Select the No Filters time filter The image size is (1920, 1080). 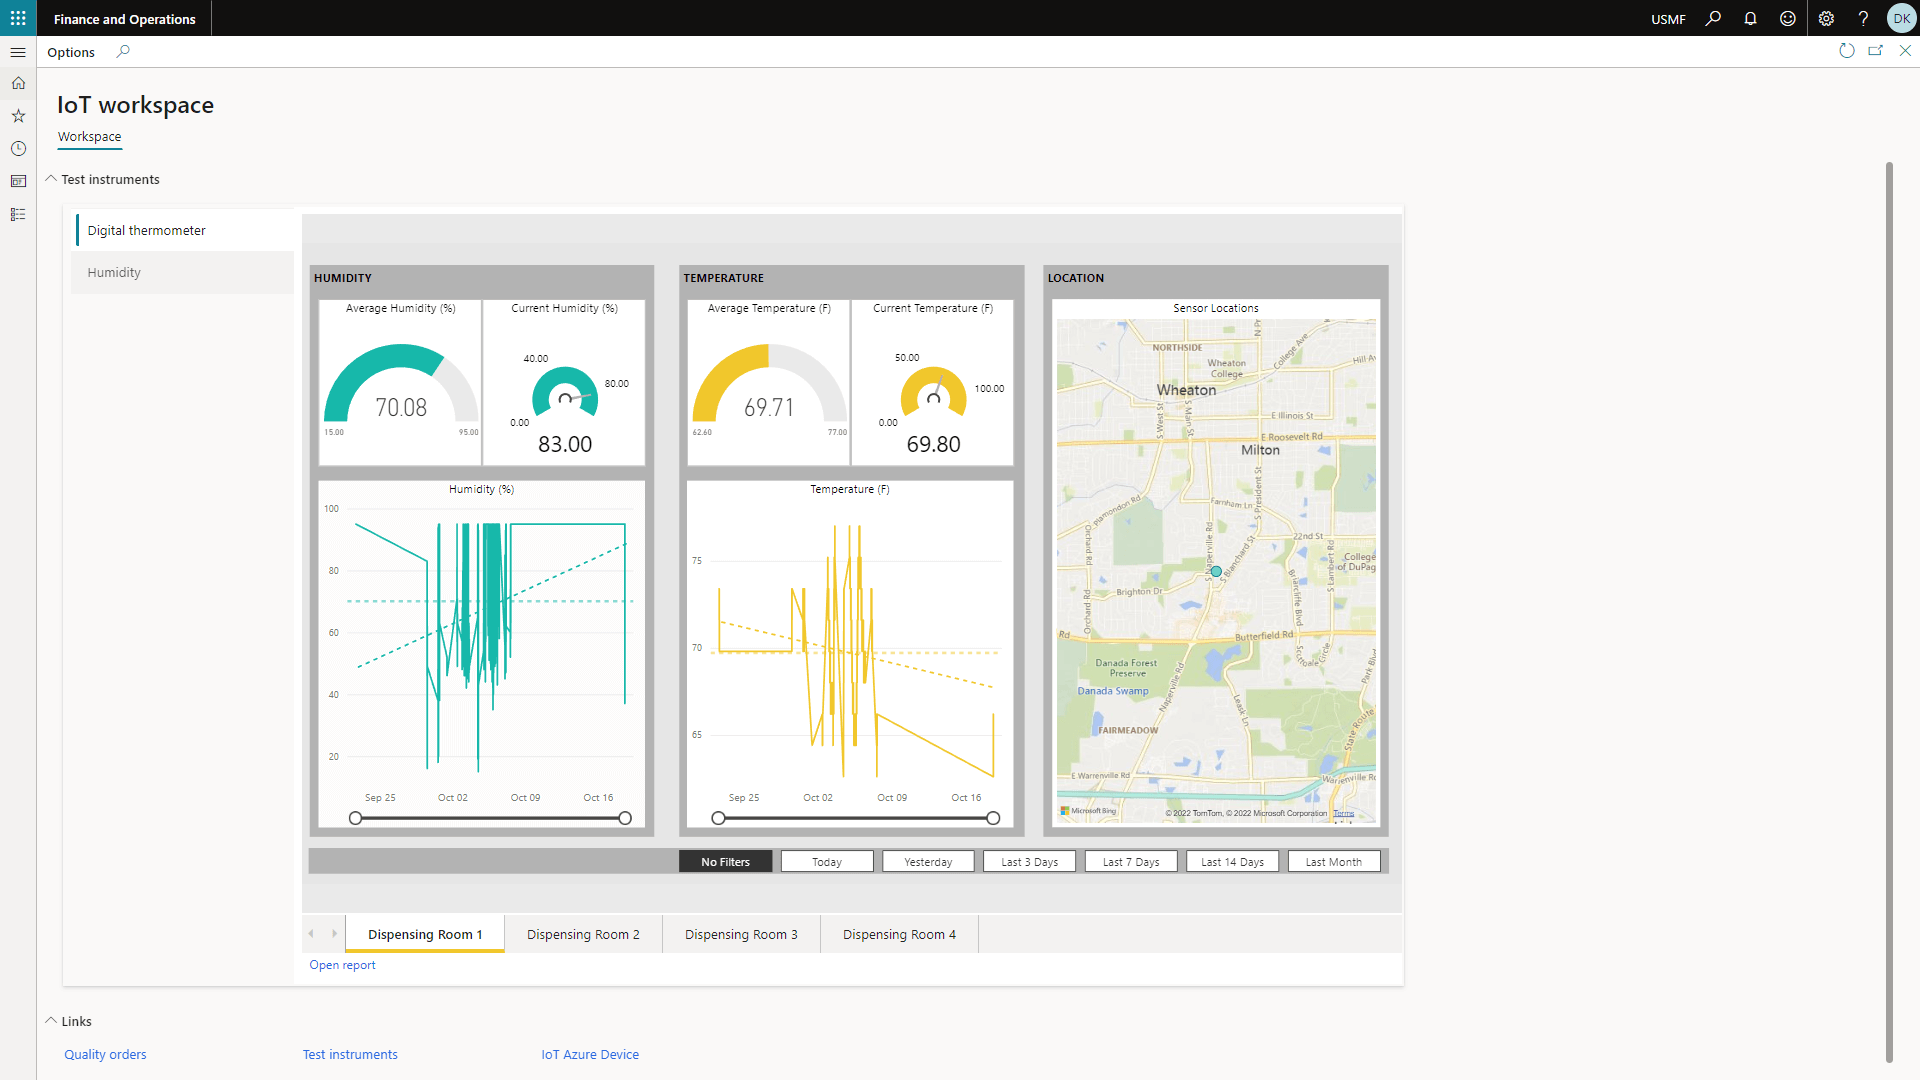click(x=725, y=862)
